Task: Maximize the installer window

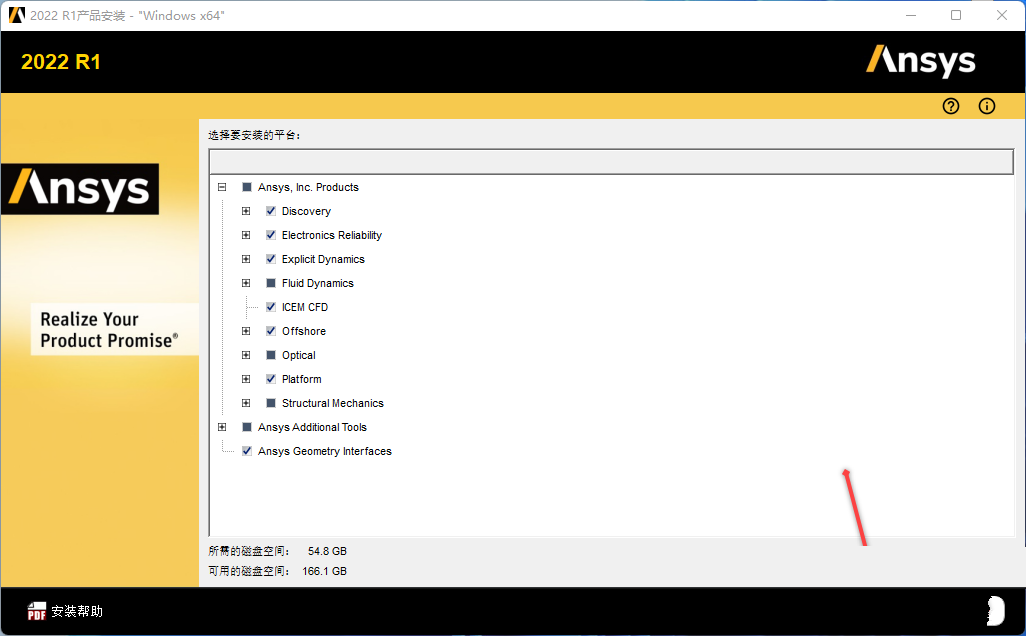Action: point(956,15)
